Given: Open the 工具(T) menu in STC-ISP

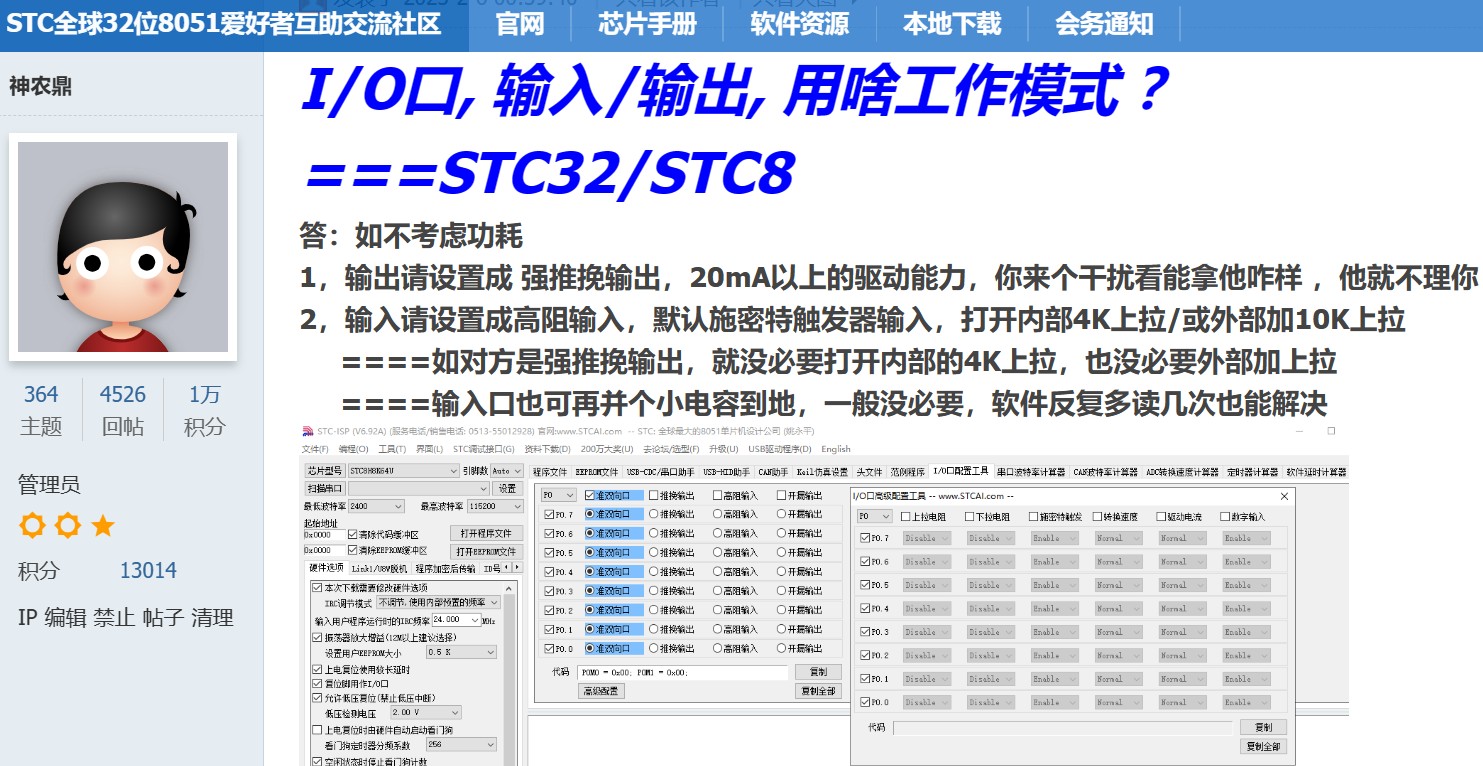Looking at the screenshot, I should 392,449.
